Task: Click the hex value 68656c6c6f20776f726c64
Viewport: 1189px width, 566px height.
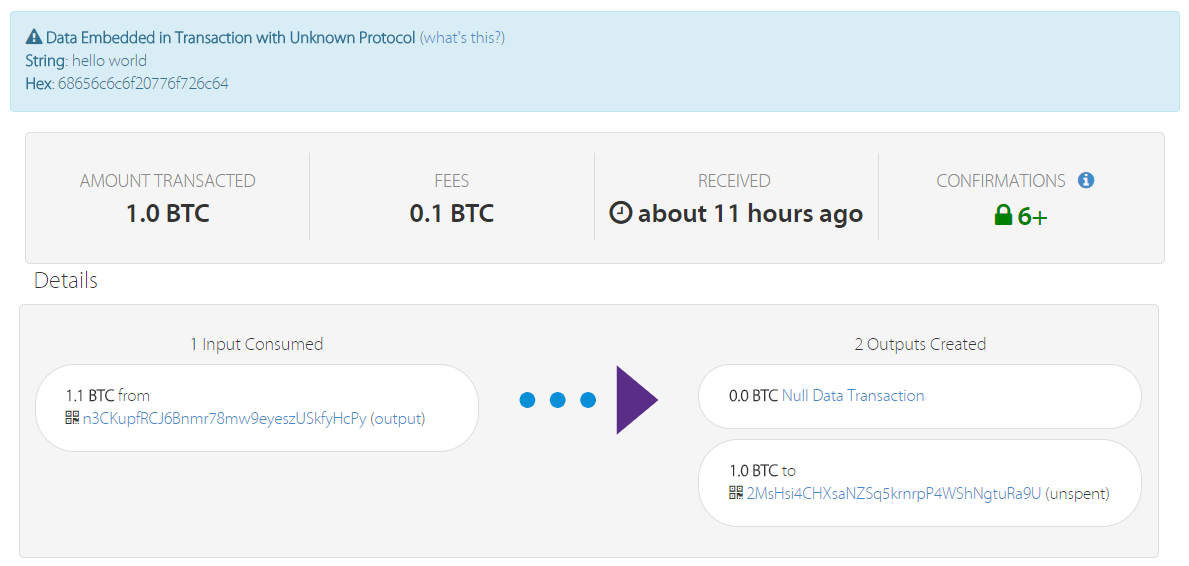Action: click(143, 84)
